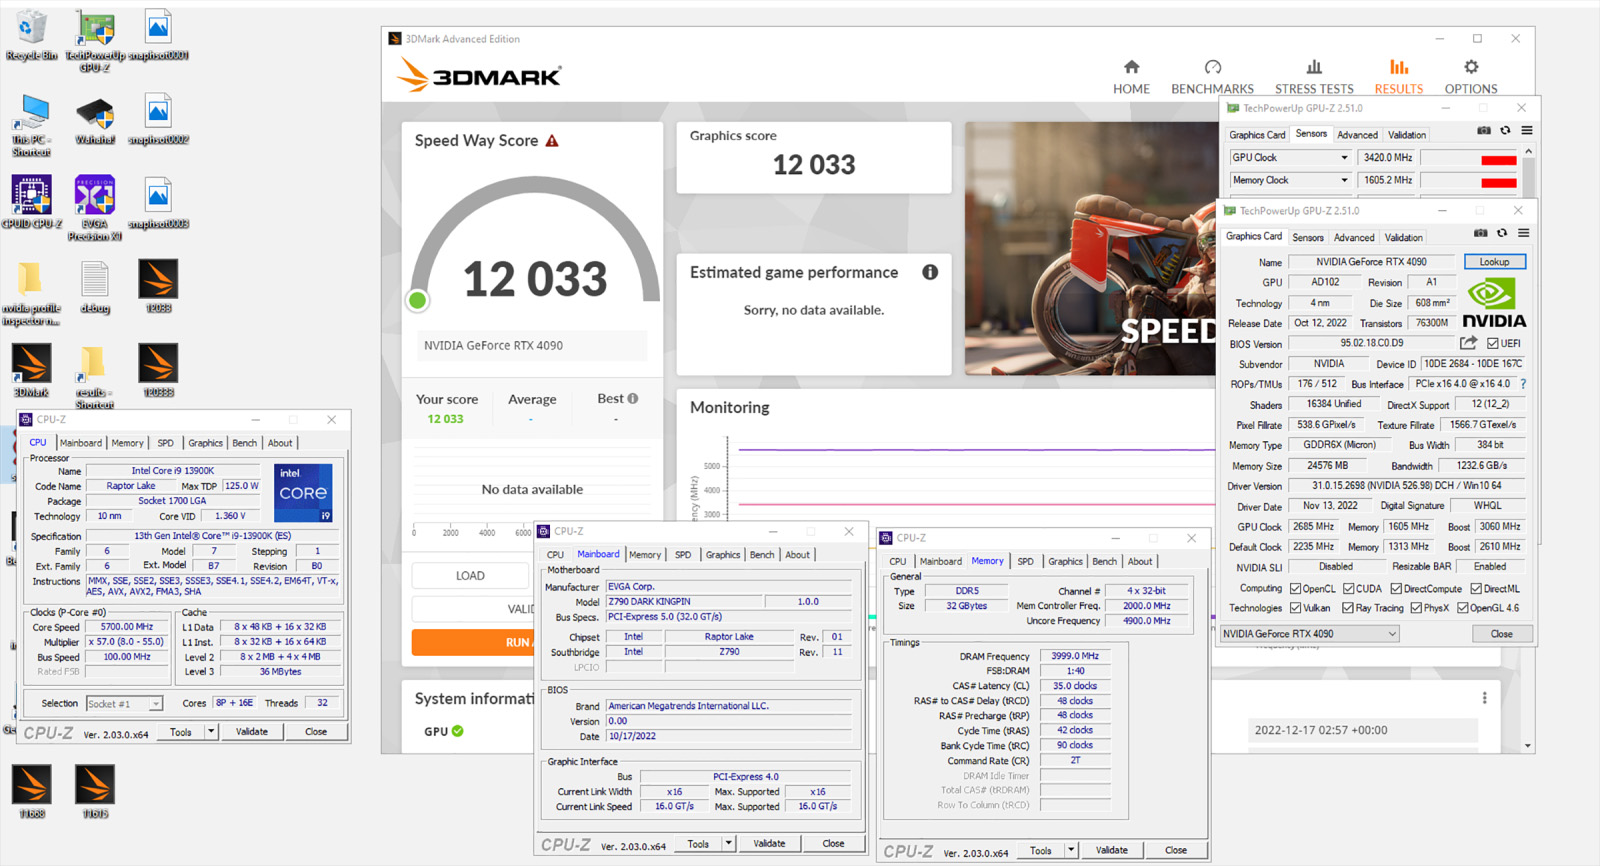This screenshot has width=1600, height=866.
Task: Expand the GPU Clock sensor dropdown
Action: coord(1344,158)
